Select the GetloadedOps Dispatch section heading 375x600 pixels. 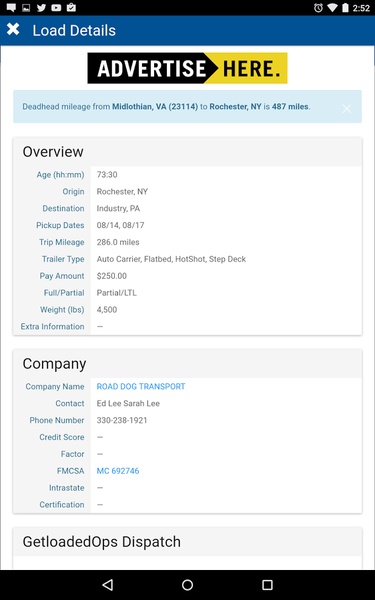(101, 542)
